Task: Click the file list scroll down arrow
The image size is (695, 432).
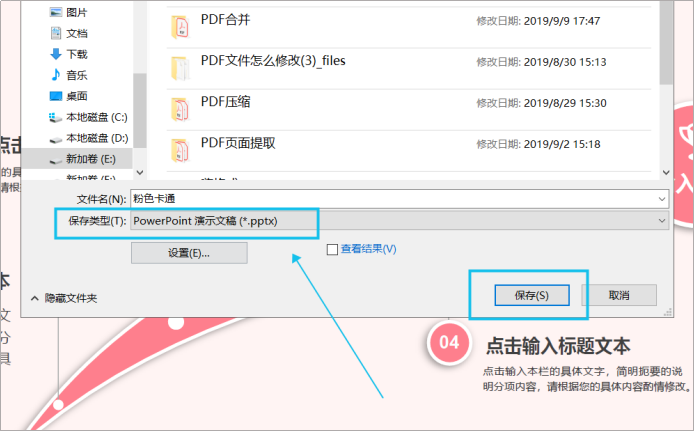Action: [666, 172]
